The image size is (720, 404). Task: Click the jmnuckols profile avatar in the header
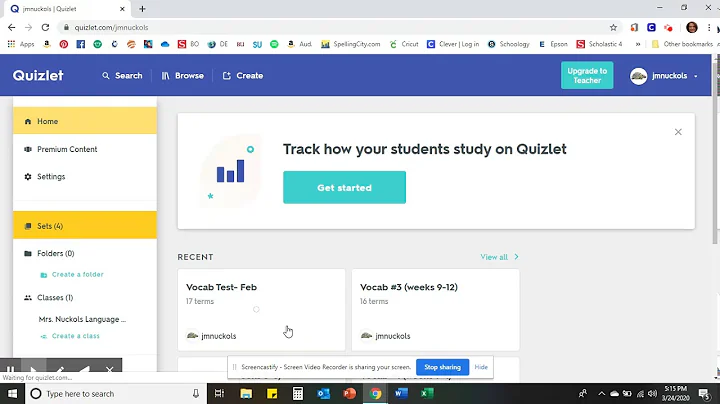coord(638,76)
